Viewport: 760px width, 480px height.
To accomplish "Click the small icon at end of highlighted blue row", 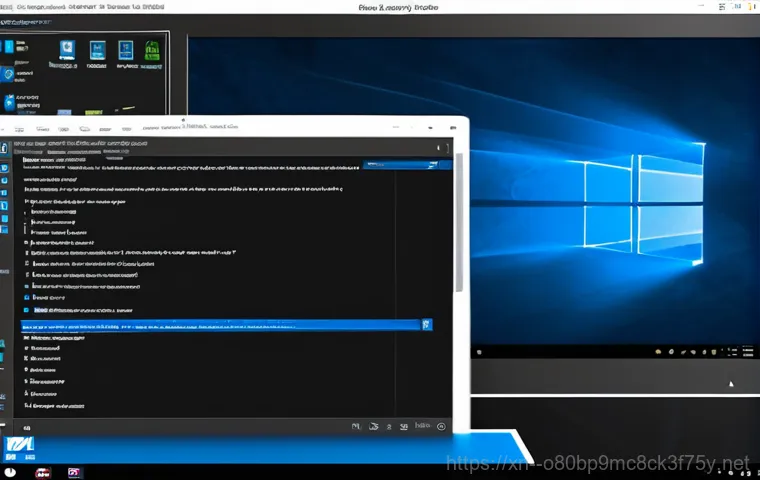I will coord(427,325).
